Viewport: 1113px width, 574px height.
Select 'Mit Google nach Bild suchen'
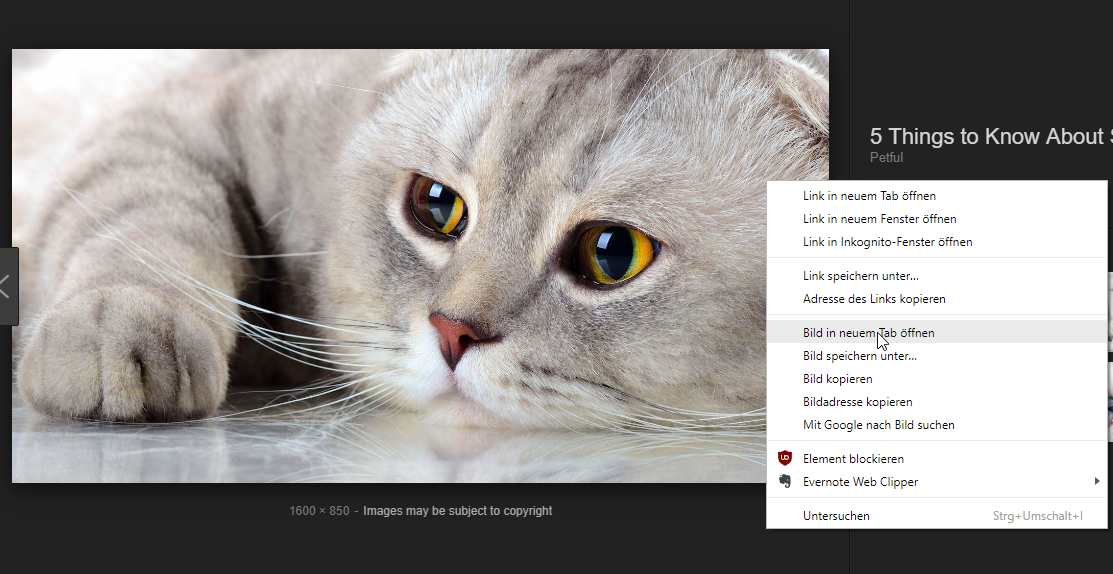tap(878, 425)
